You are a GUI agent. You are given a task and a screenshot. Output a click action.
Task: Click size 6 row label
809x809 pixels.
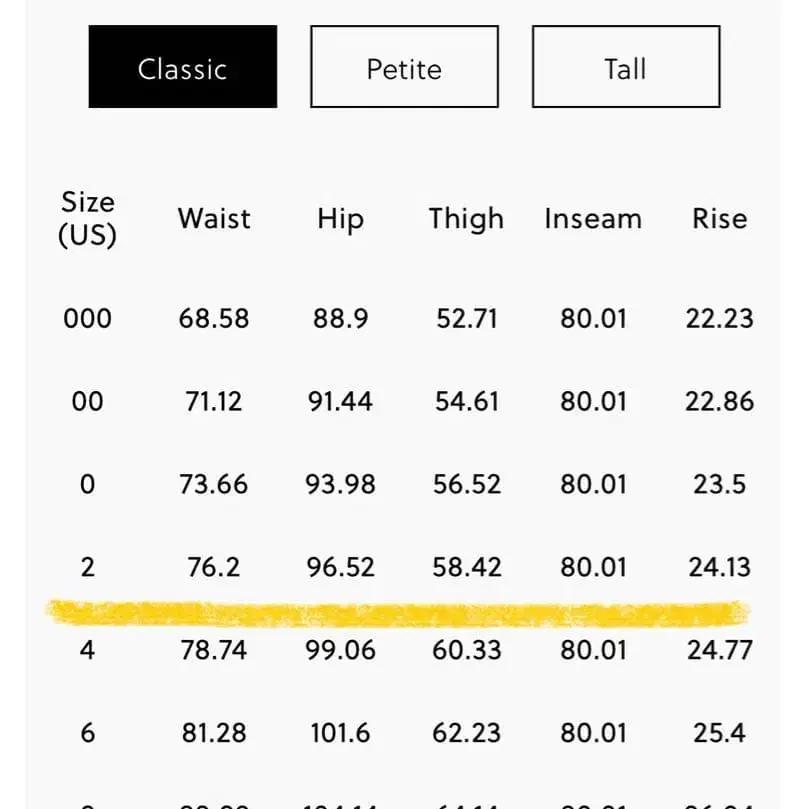point(88,732)
